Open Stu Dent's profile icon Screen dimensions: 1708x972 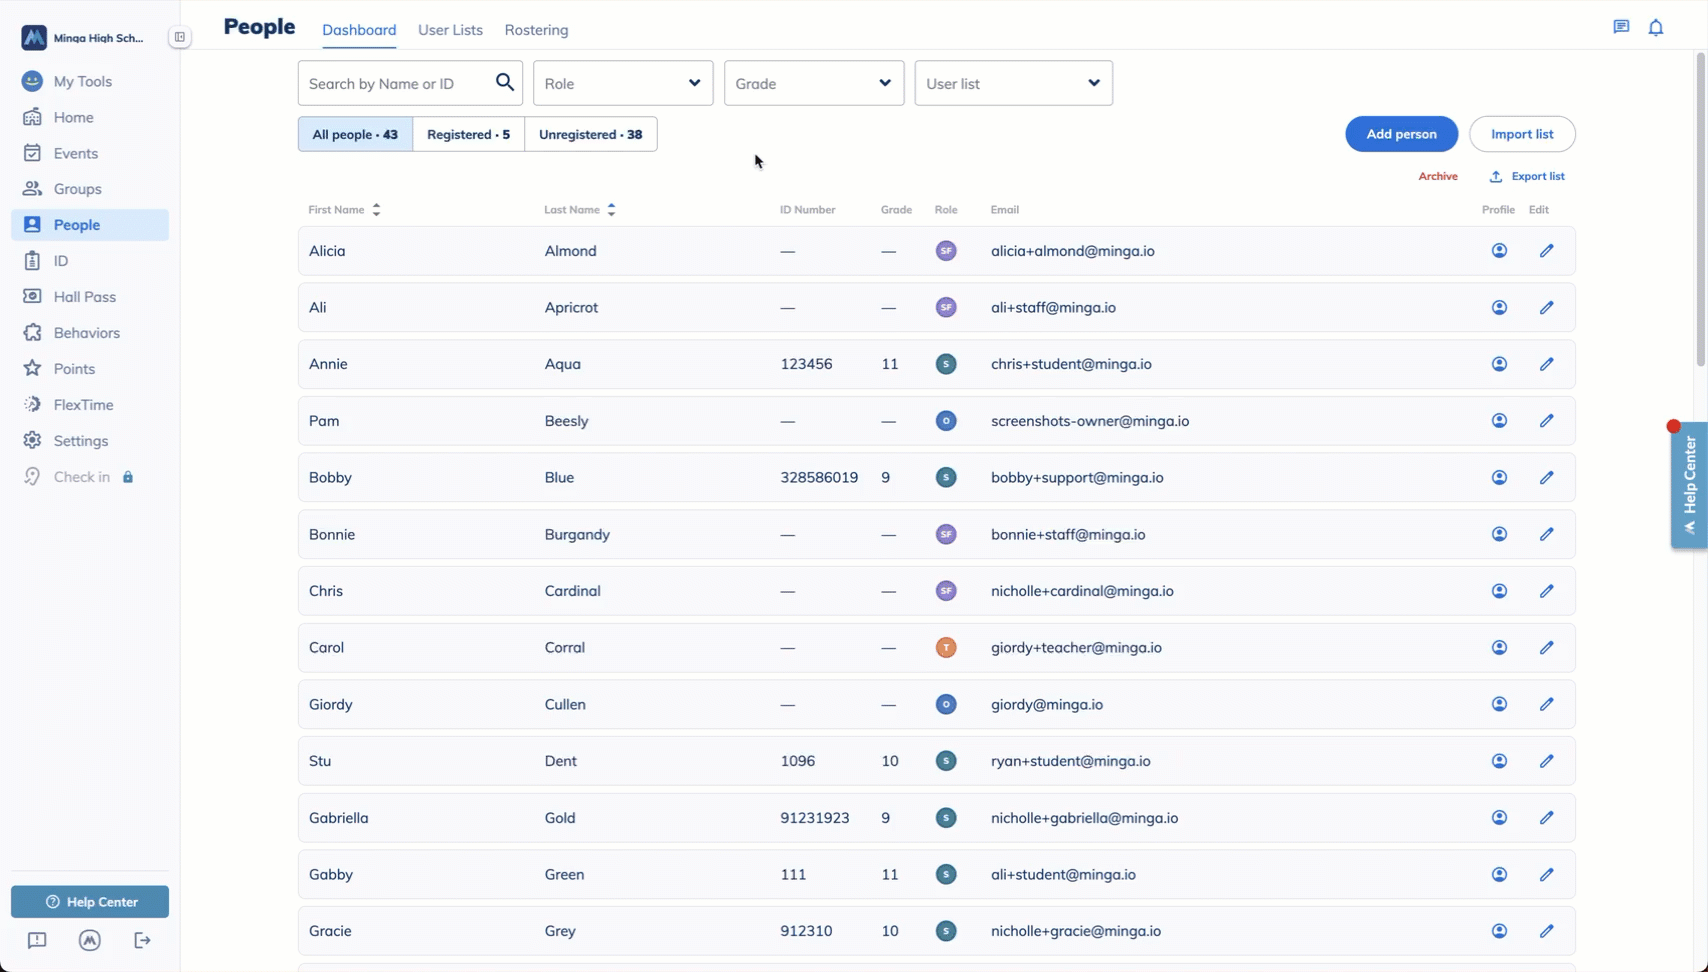click(x=1499, y=761)
